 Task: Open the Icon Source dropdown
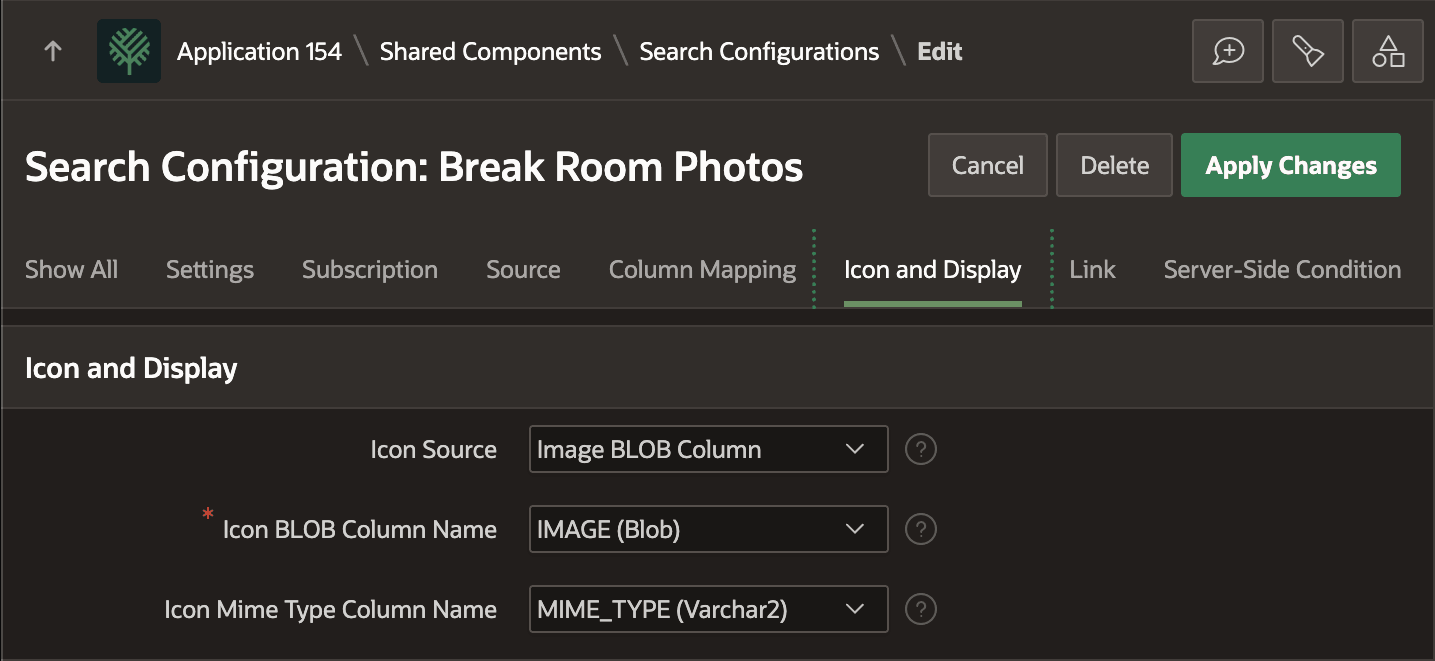point(708,449)
